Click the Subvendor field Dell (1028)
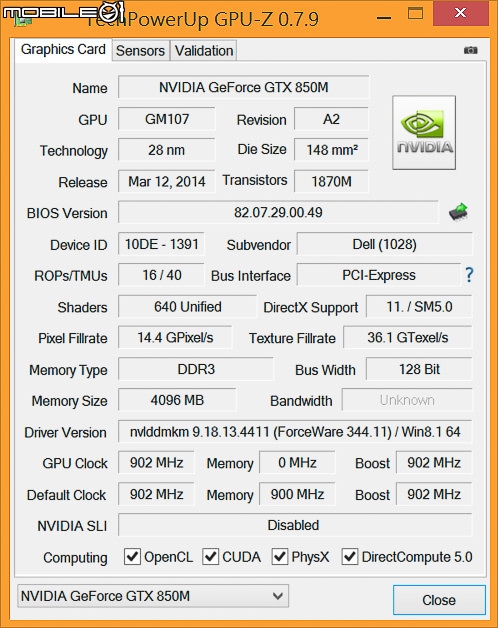 tap(385, 244)
